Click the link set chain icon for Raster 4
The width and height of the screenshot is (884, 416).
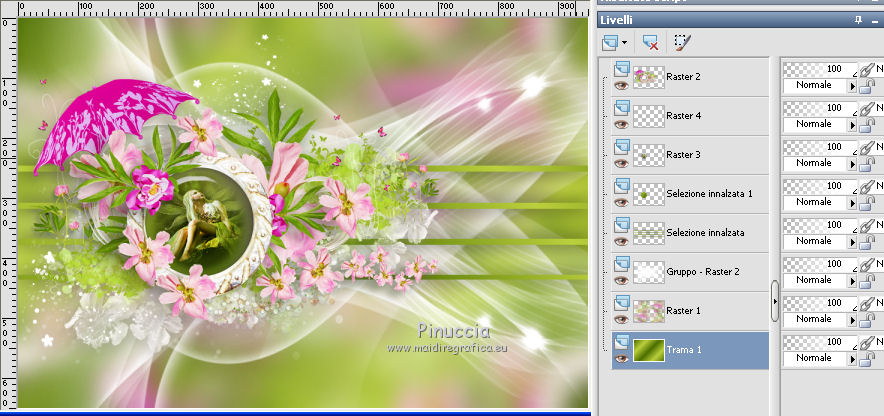(867, 108)
